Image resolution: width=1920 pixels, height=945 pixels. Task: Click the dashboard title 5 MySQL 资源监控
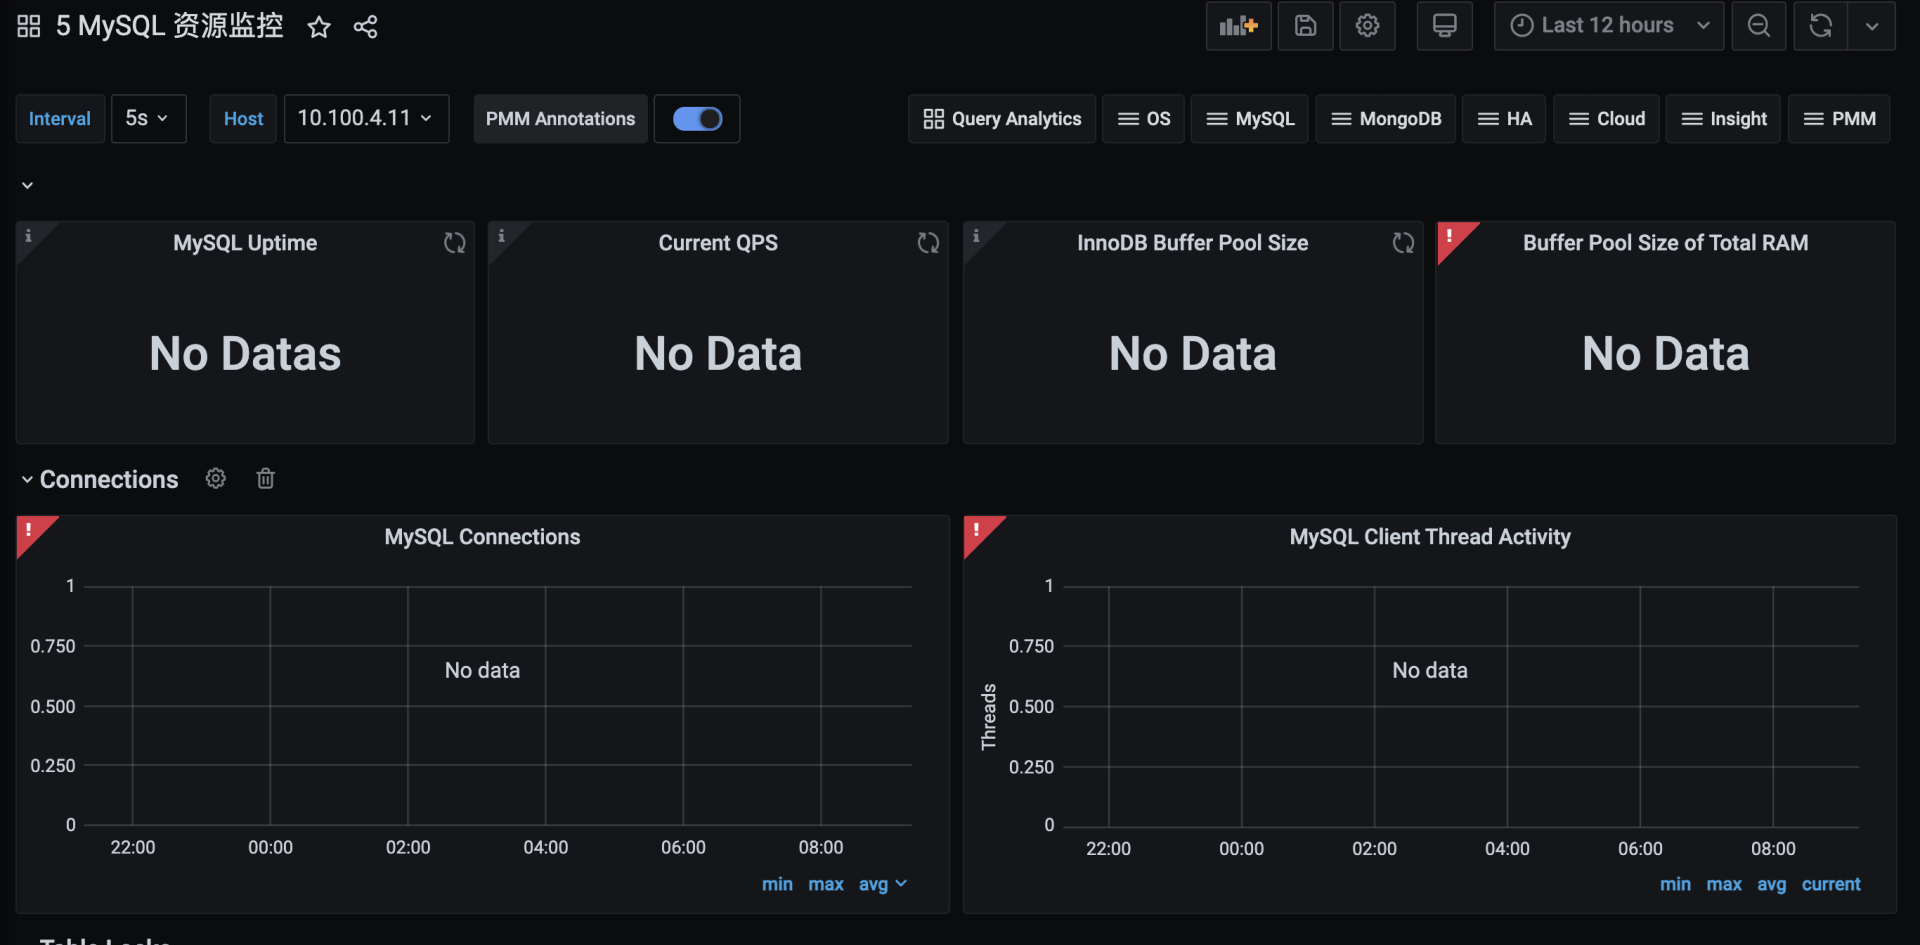[170, 26]
